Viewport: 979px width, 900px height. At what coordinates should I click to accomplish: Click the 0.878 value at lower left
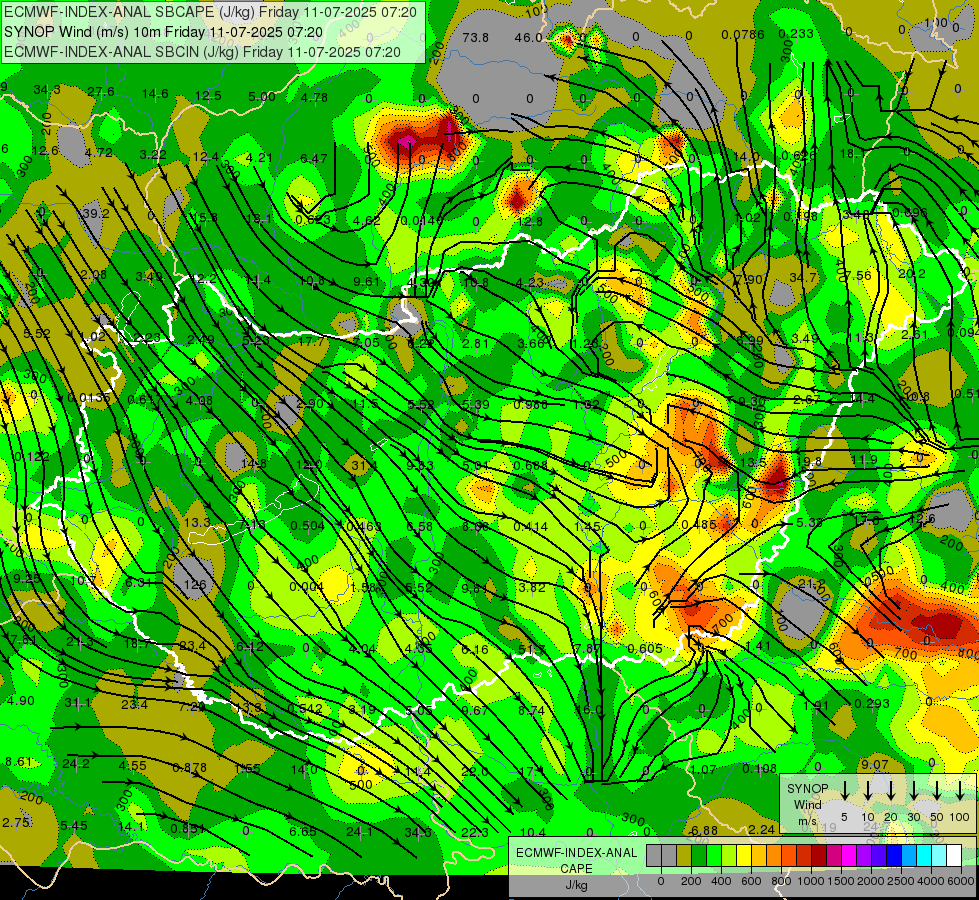coord(189,768)
